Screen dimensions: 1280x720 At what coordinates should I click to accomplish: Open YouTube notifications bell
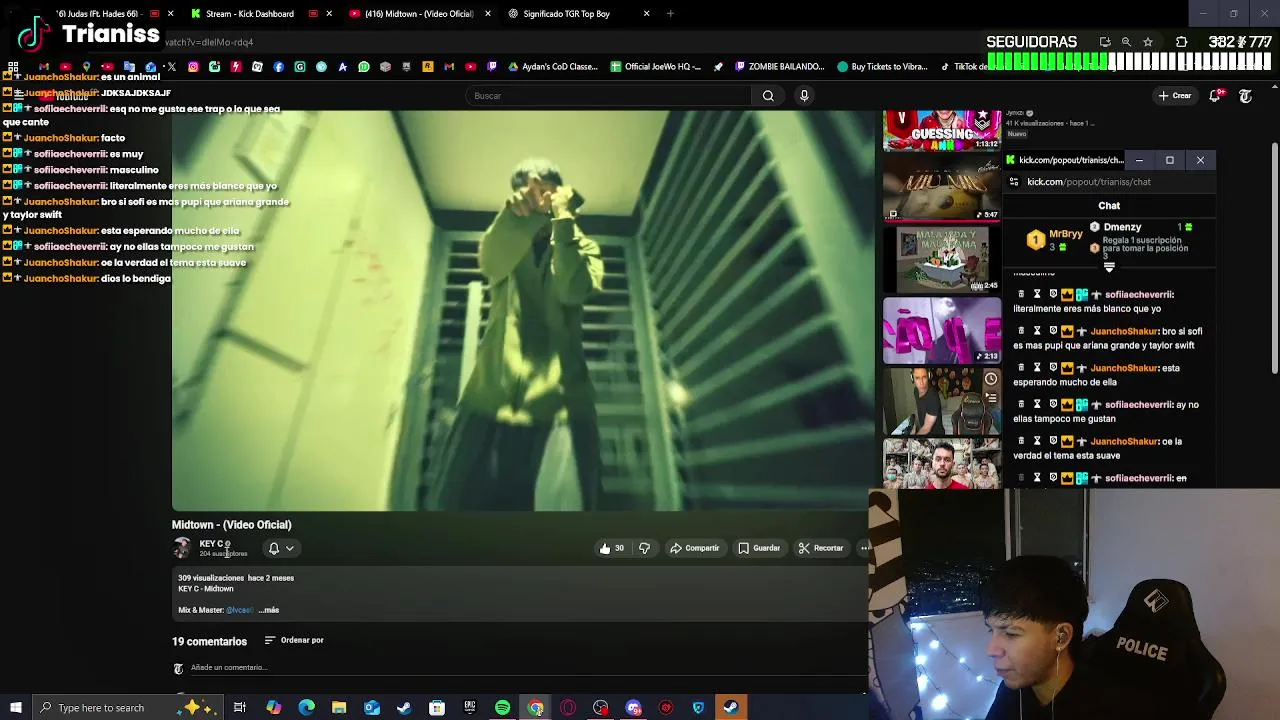click(x=1216, y=96)
